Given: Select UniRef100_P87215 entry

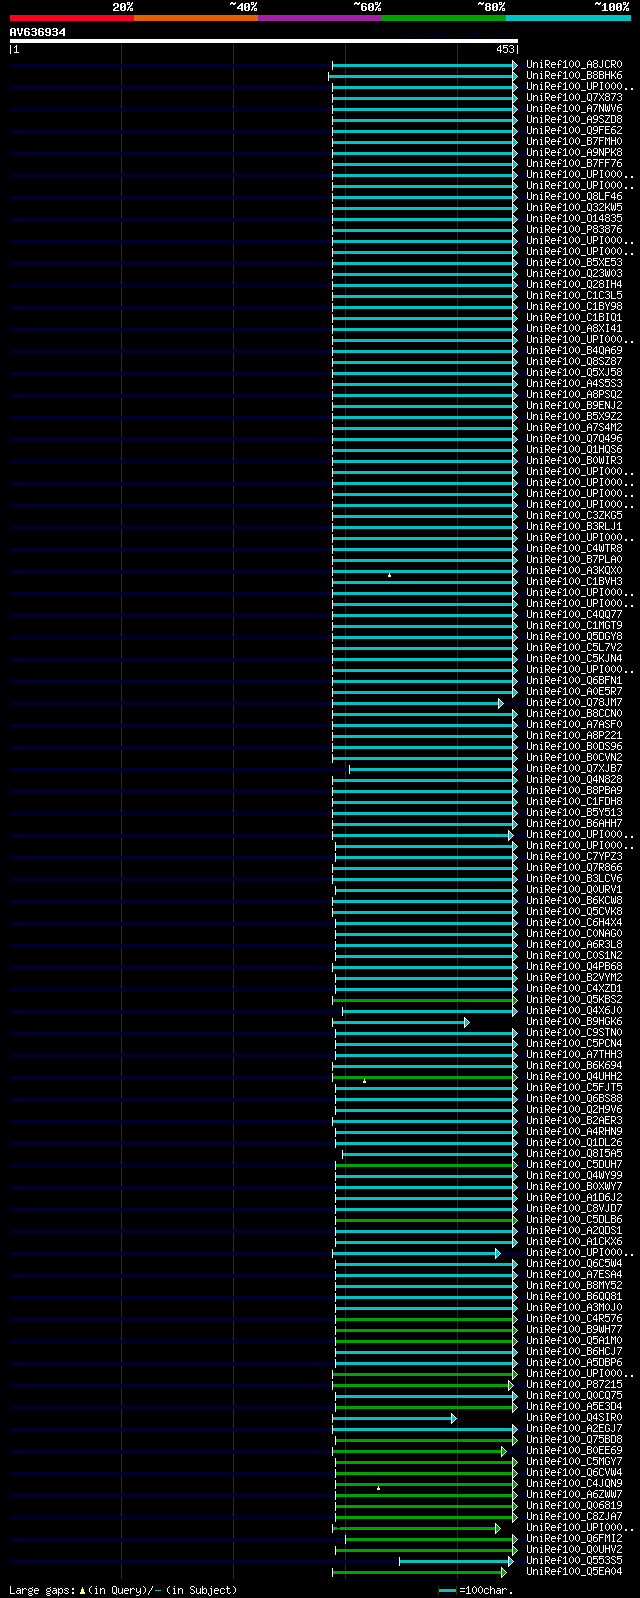Looking at the screenshot, I should (574, 1385).
